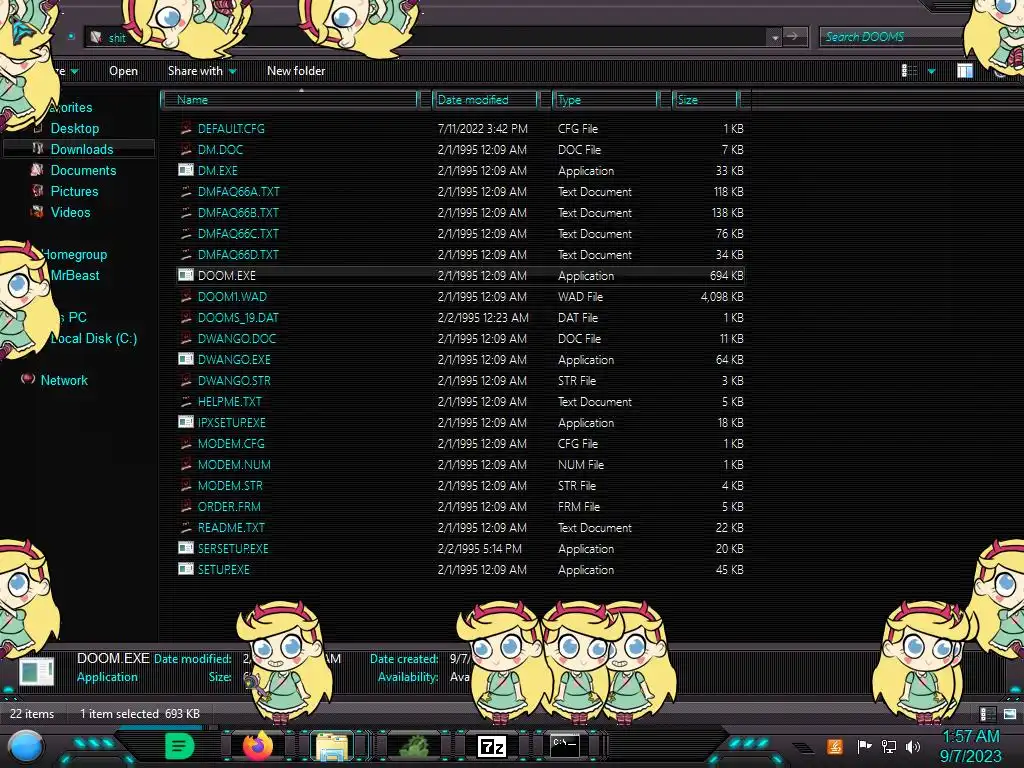
Task: Click the DOOM.EXE thumbnail in details pane
Action: click(37, 671)
